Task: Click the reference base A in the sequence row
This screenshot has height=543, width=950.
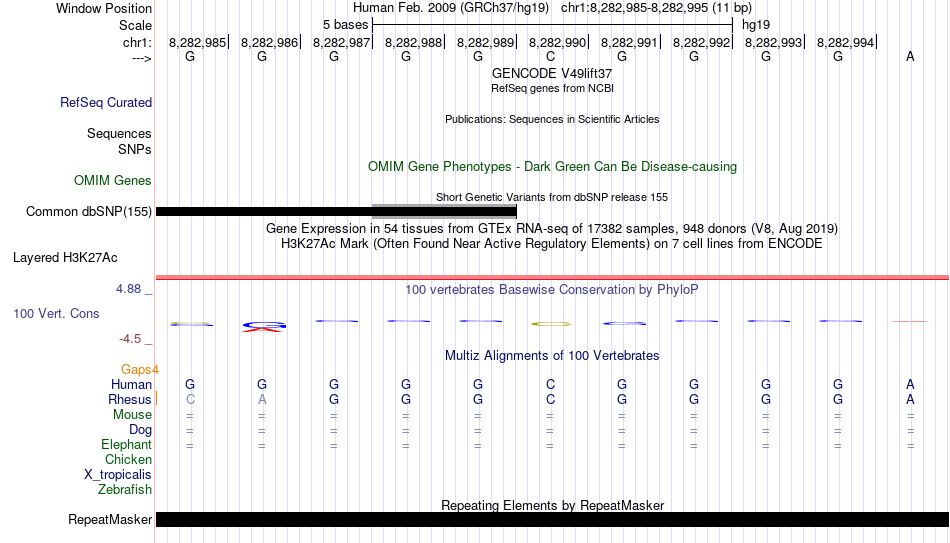Action: [x=910, y=56]
